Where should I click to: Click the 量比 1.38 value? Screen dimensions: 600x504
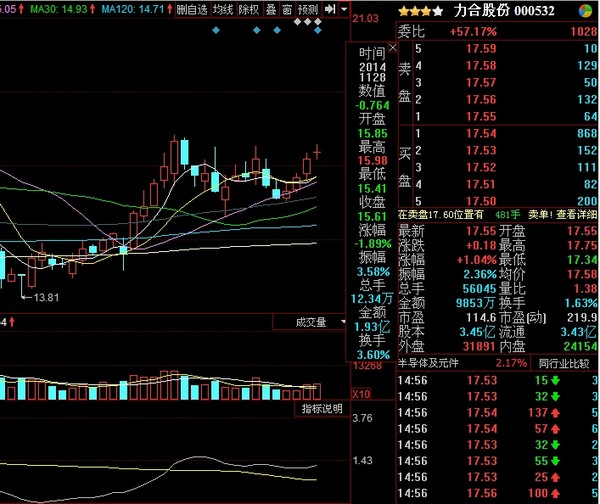585,288
